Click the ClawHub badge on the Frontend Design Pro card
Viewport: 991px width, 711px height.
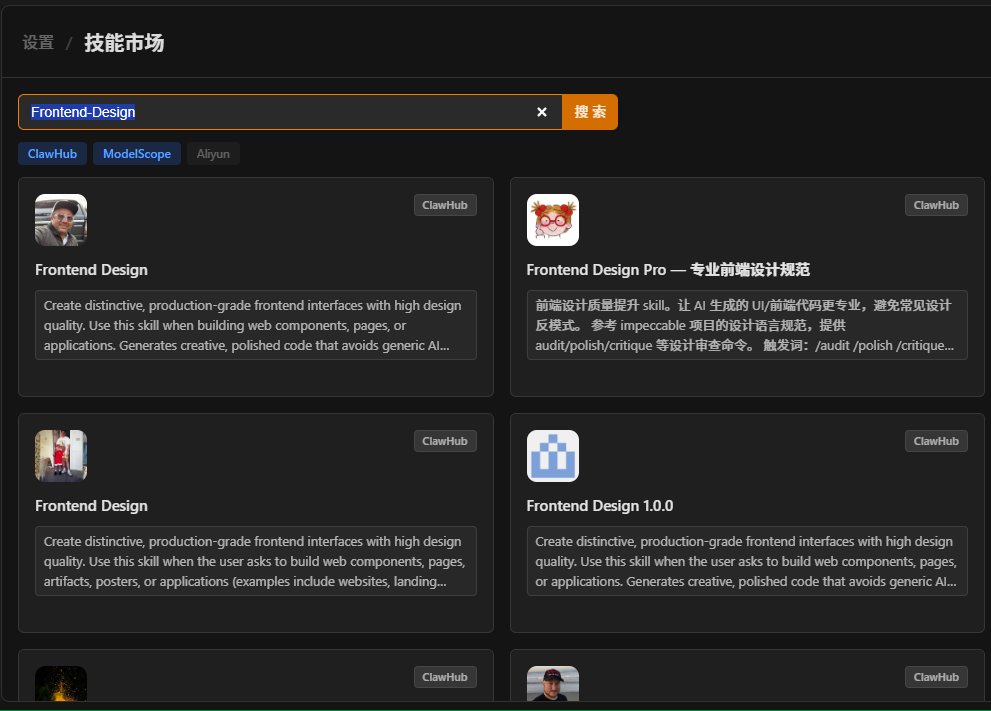pyautogui.click(x=936, y=205)
